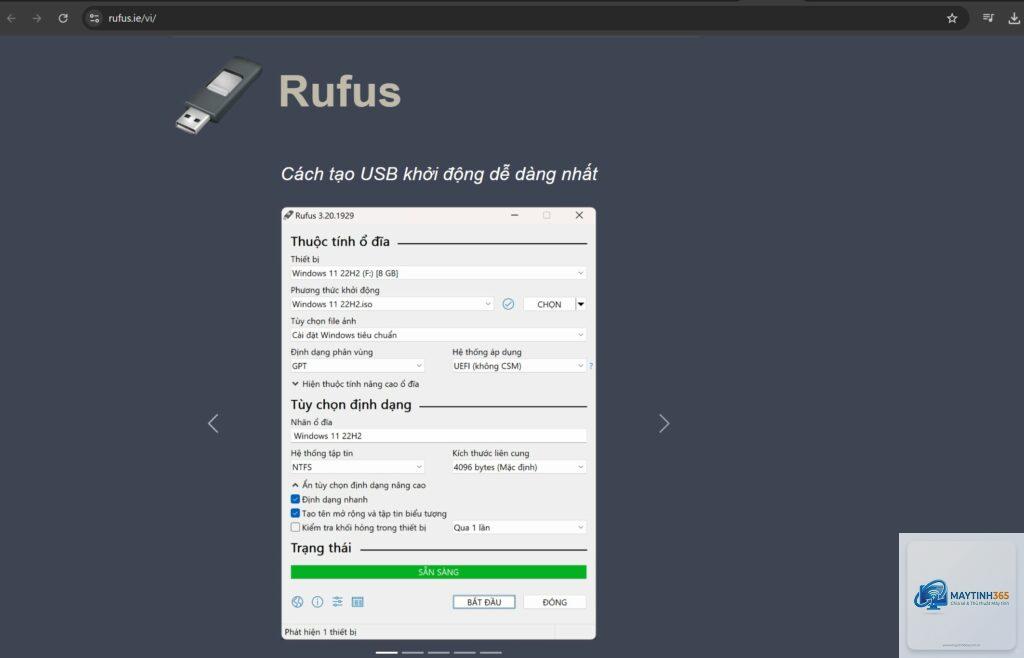Click the Nhãn ổ đĩa text field

(x=438, y=436)
